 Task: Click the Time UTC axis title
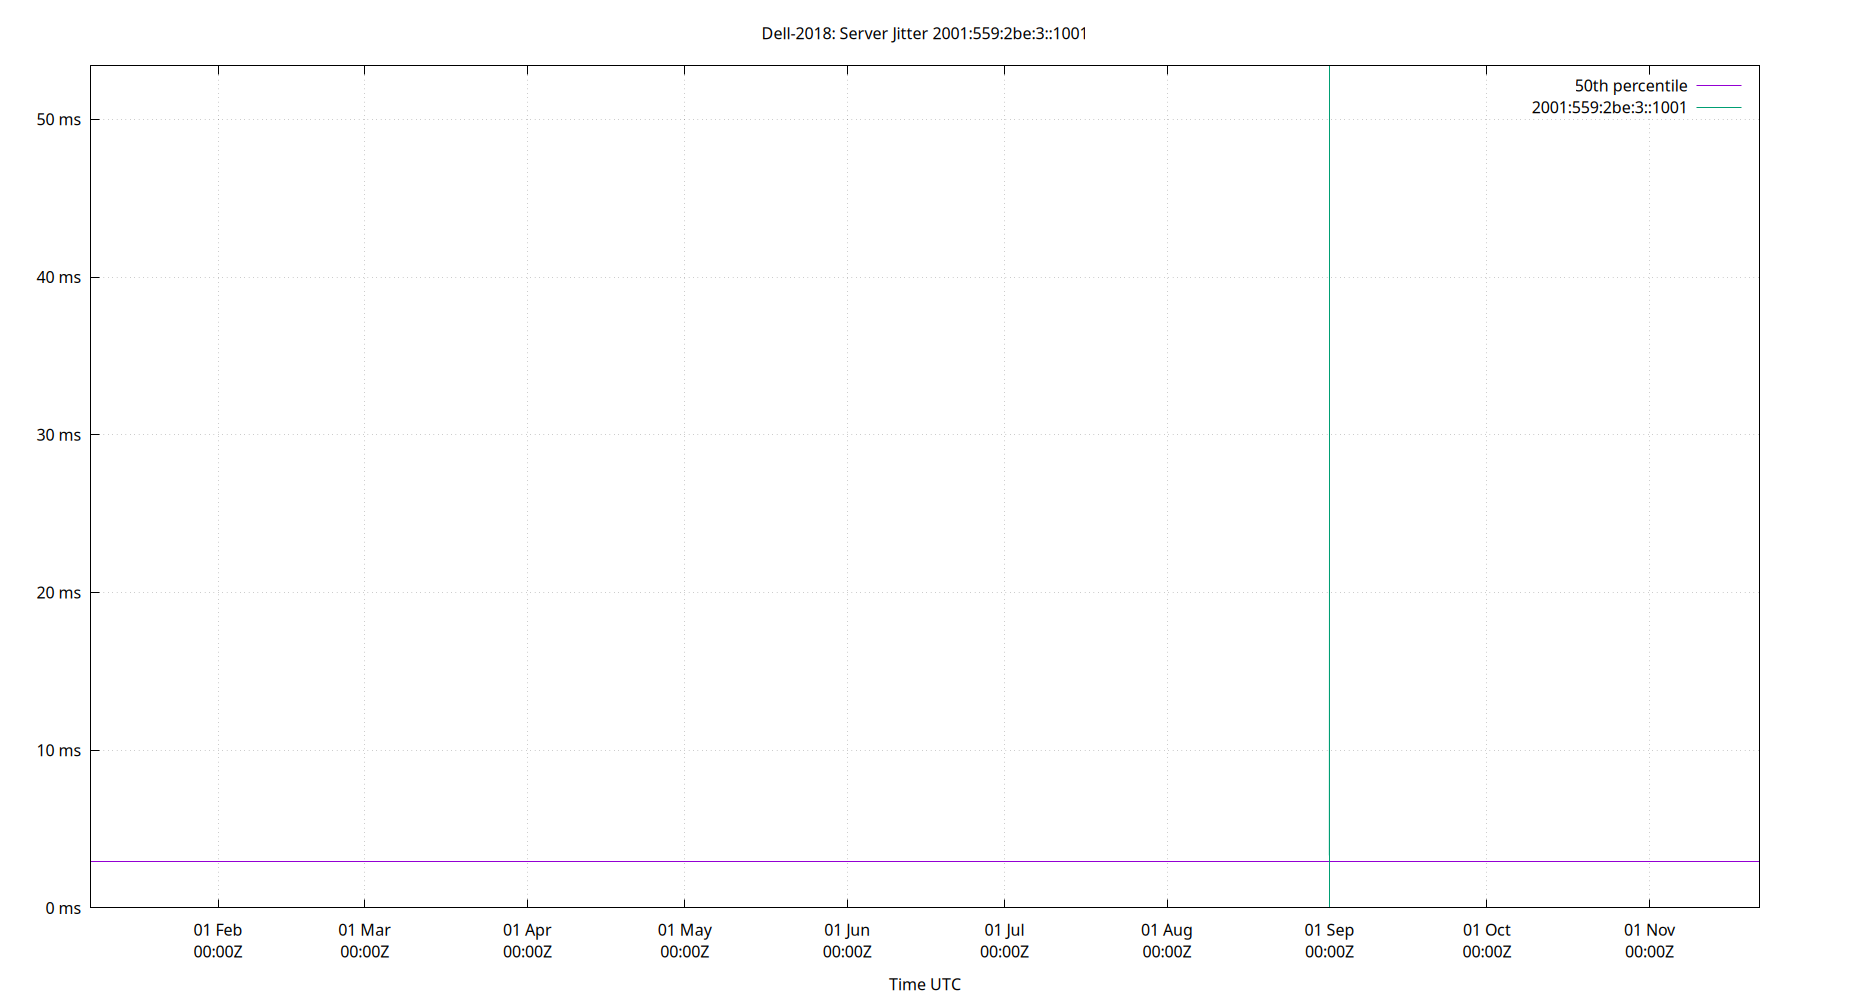pyautogui.click(x=924, y=984)
